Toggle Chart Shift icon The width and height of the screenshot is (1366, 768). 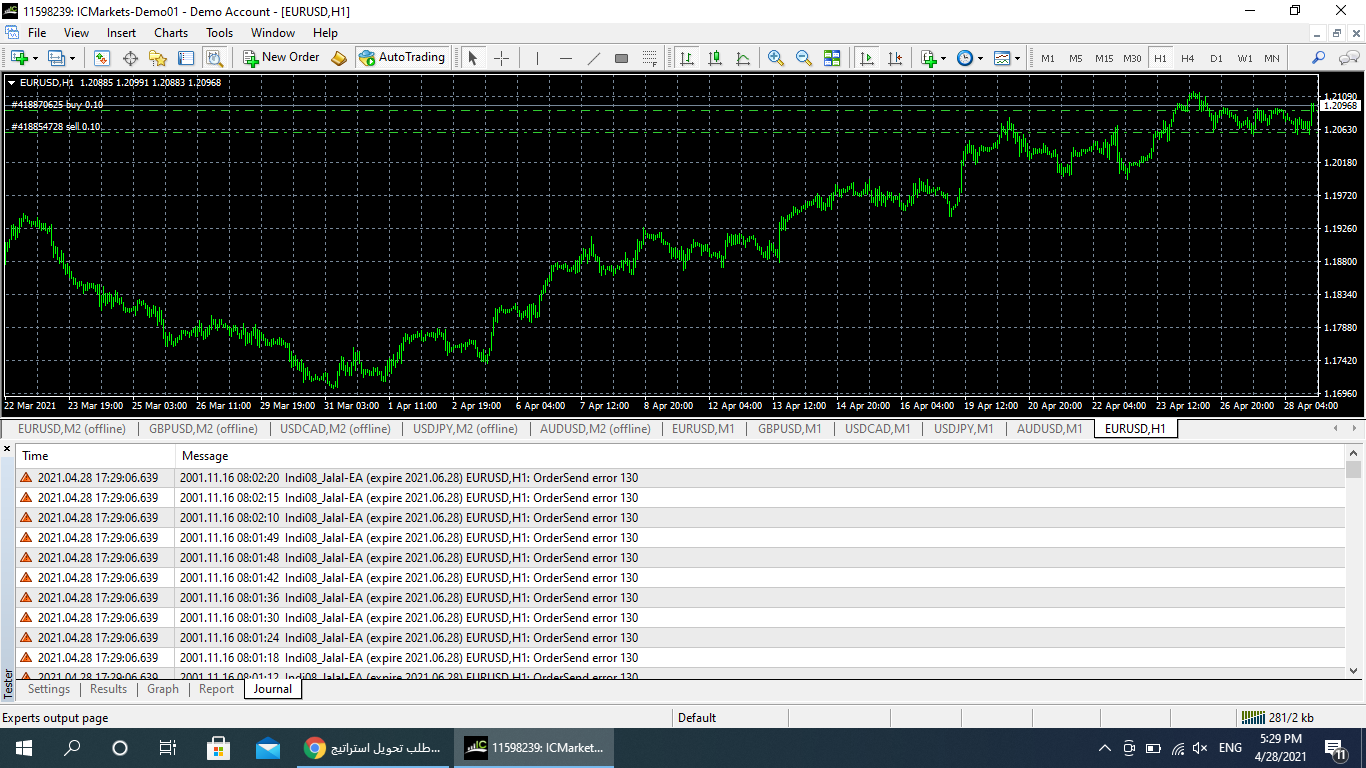click(x=895, y=58)
